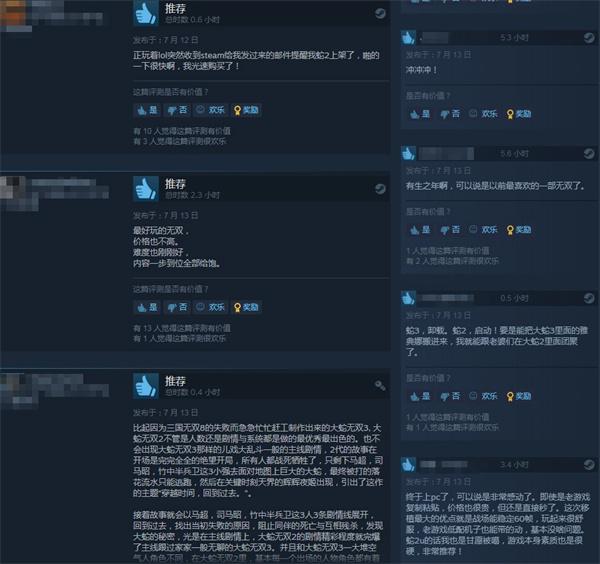This screenshot has height=564, width=600.
Task: Open the blurred avatar of the 2.3 小时 reviewer
Action: pos(19,193)
